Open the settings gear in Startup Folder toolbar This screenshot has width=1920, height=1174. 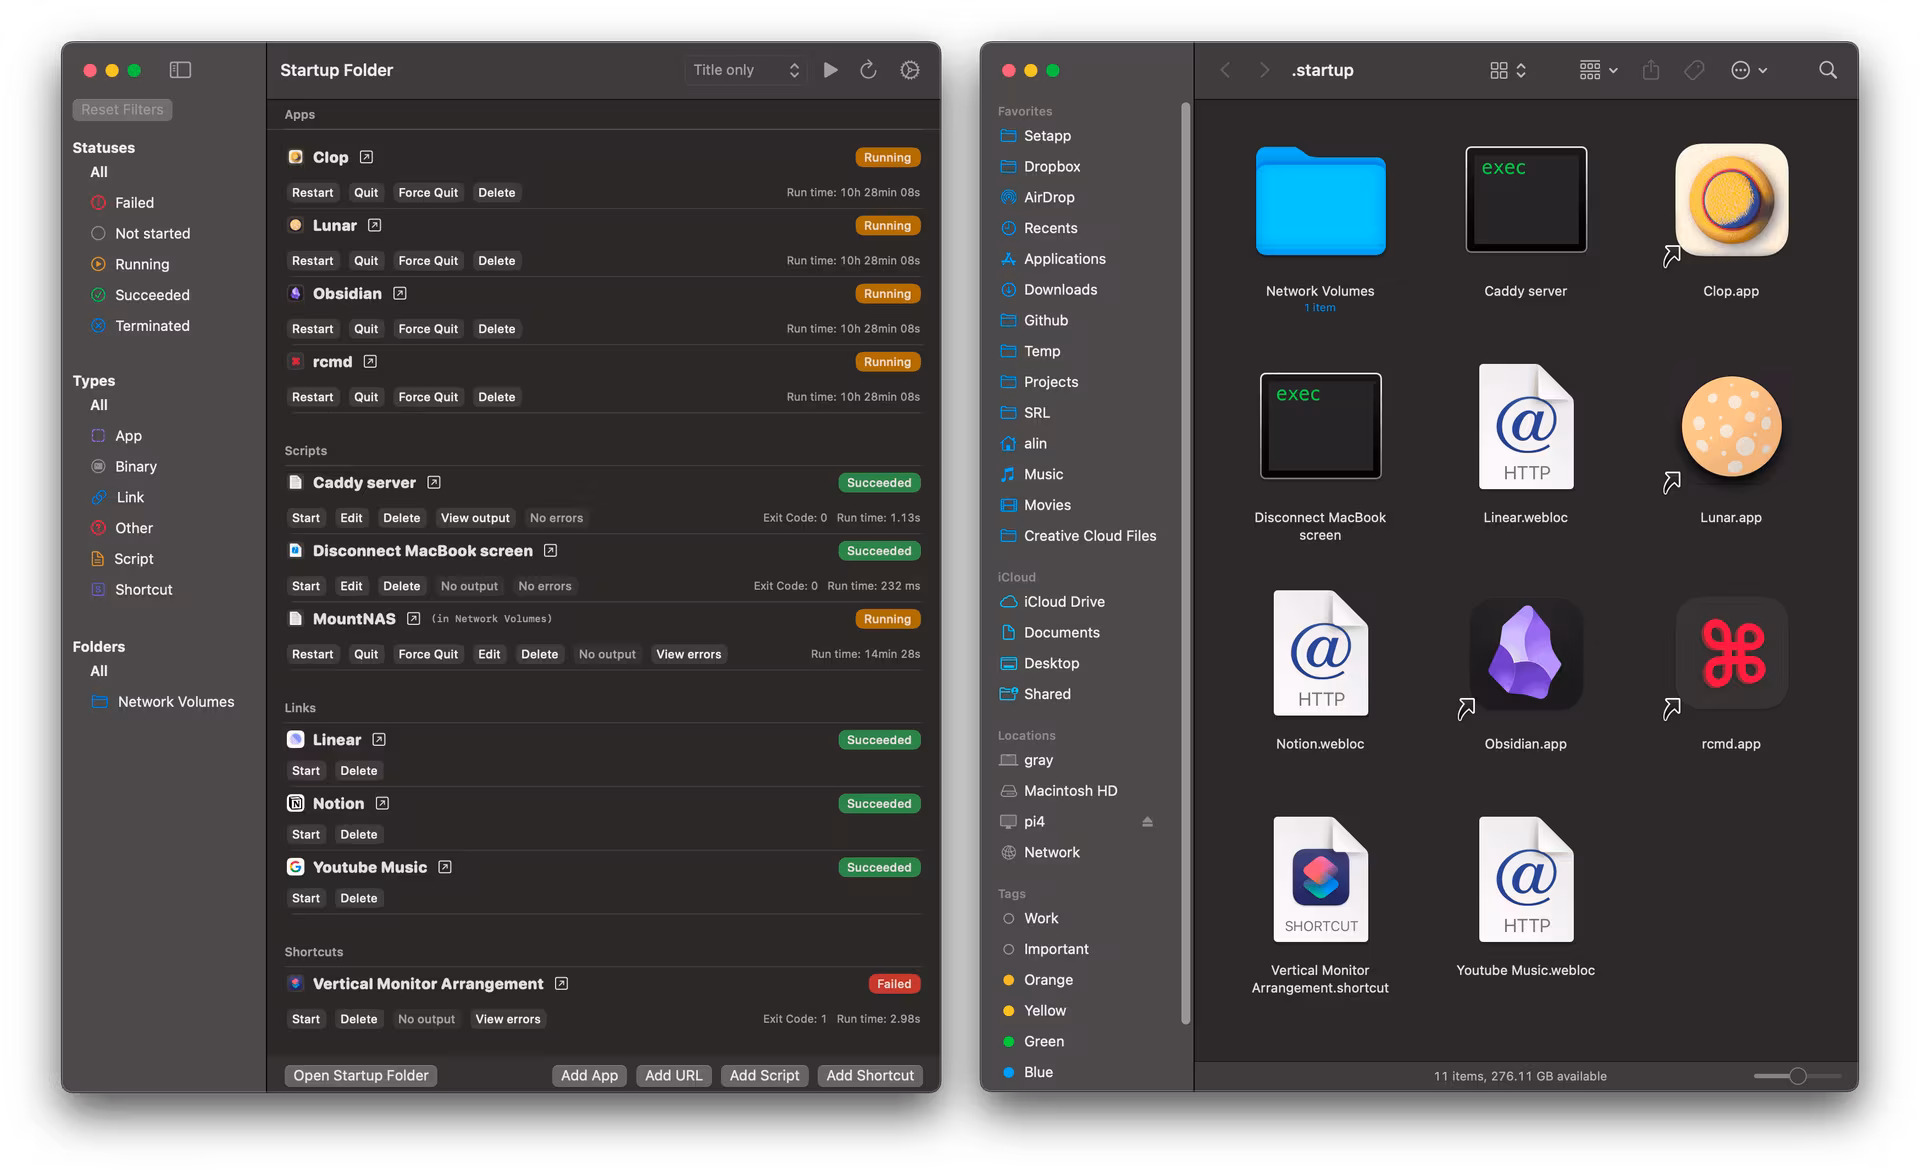click(909, 70)
